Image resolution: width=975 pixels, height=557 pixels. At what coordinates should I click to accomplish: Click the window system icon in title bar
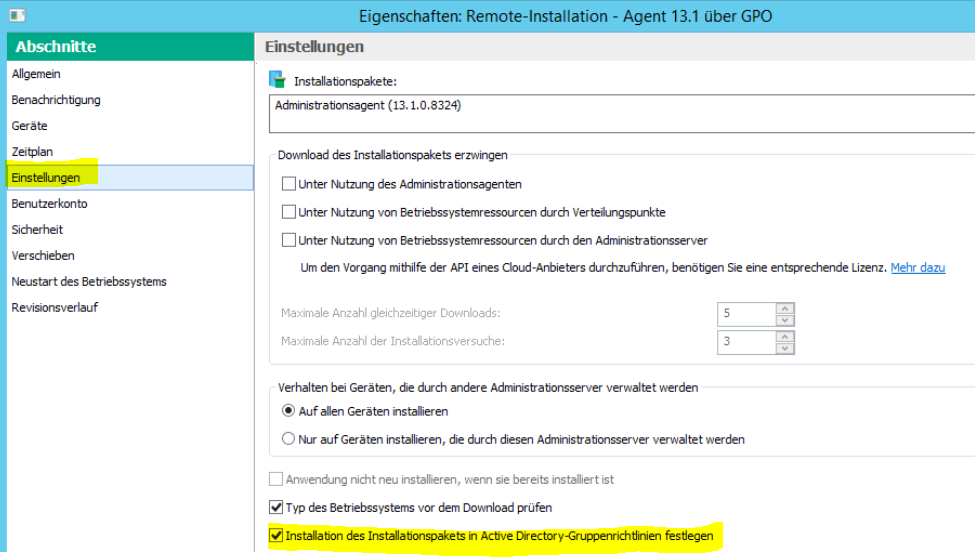click(17, 15)
